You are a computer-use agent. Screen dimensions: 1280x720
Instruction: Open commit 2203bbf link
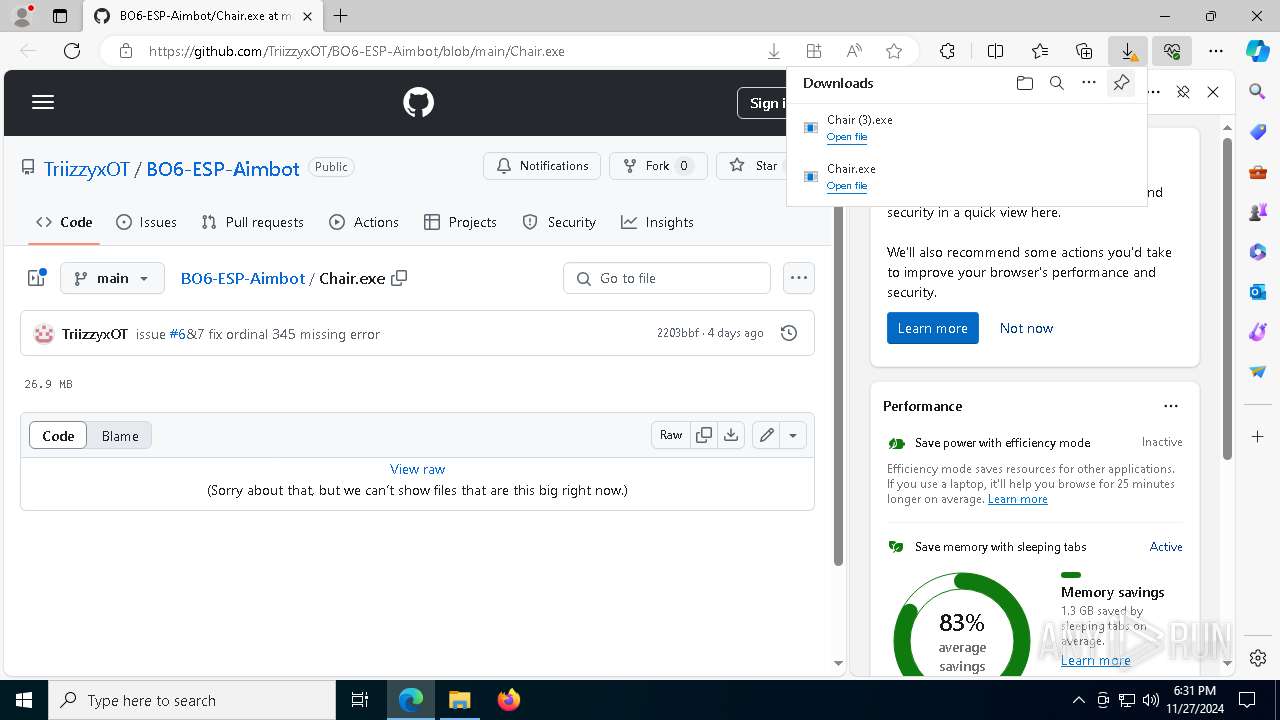point(678,333)
